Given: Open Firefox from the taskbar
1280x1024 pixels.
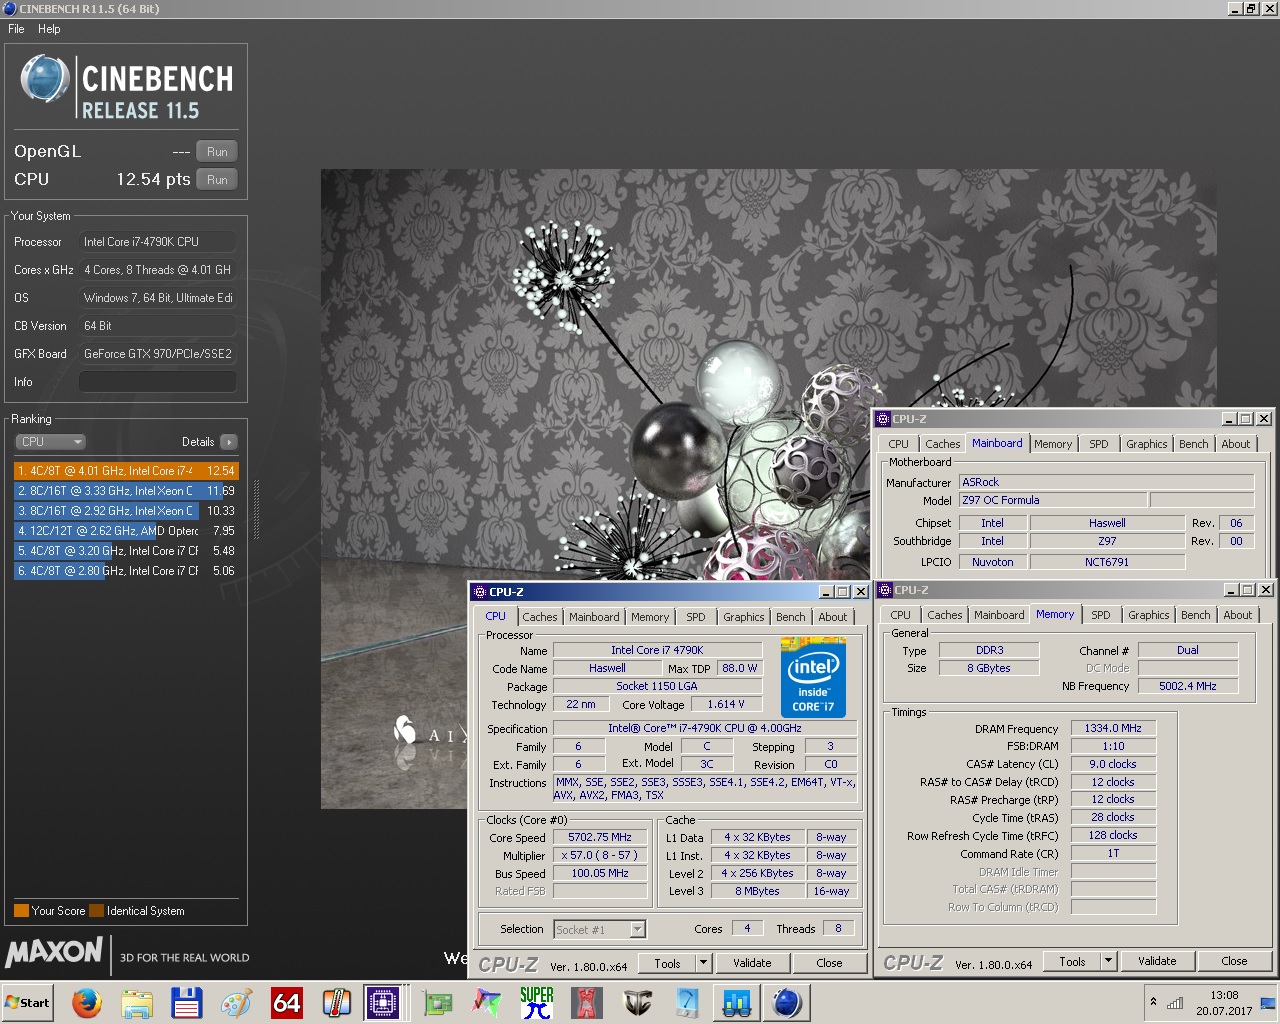Looking at the screenshot, I should pyautogui.click(x=87, y=1003).
